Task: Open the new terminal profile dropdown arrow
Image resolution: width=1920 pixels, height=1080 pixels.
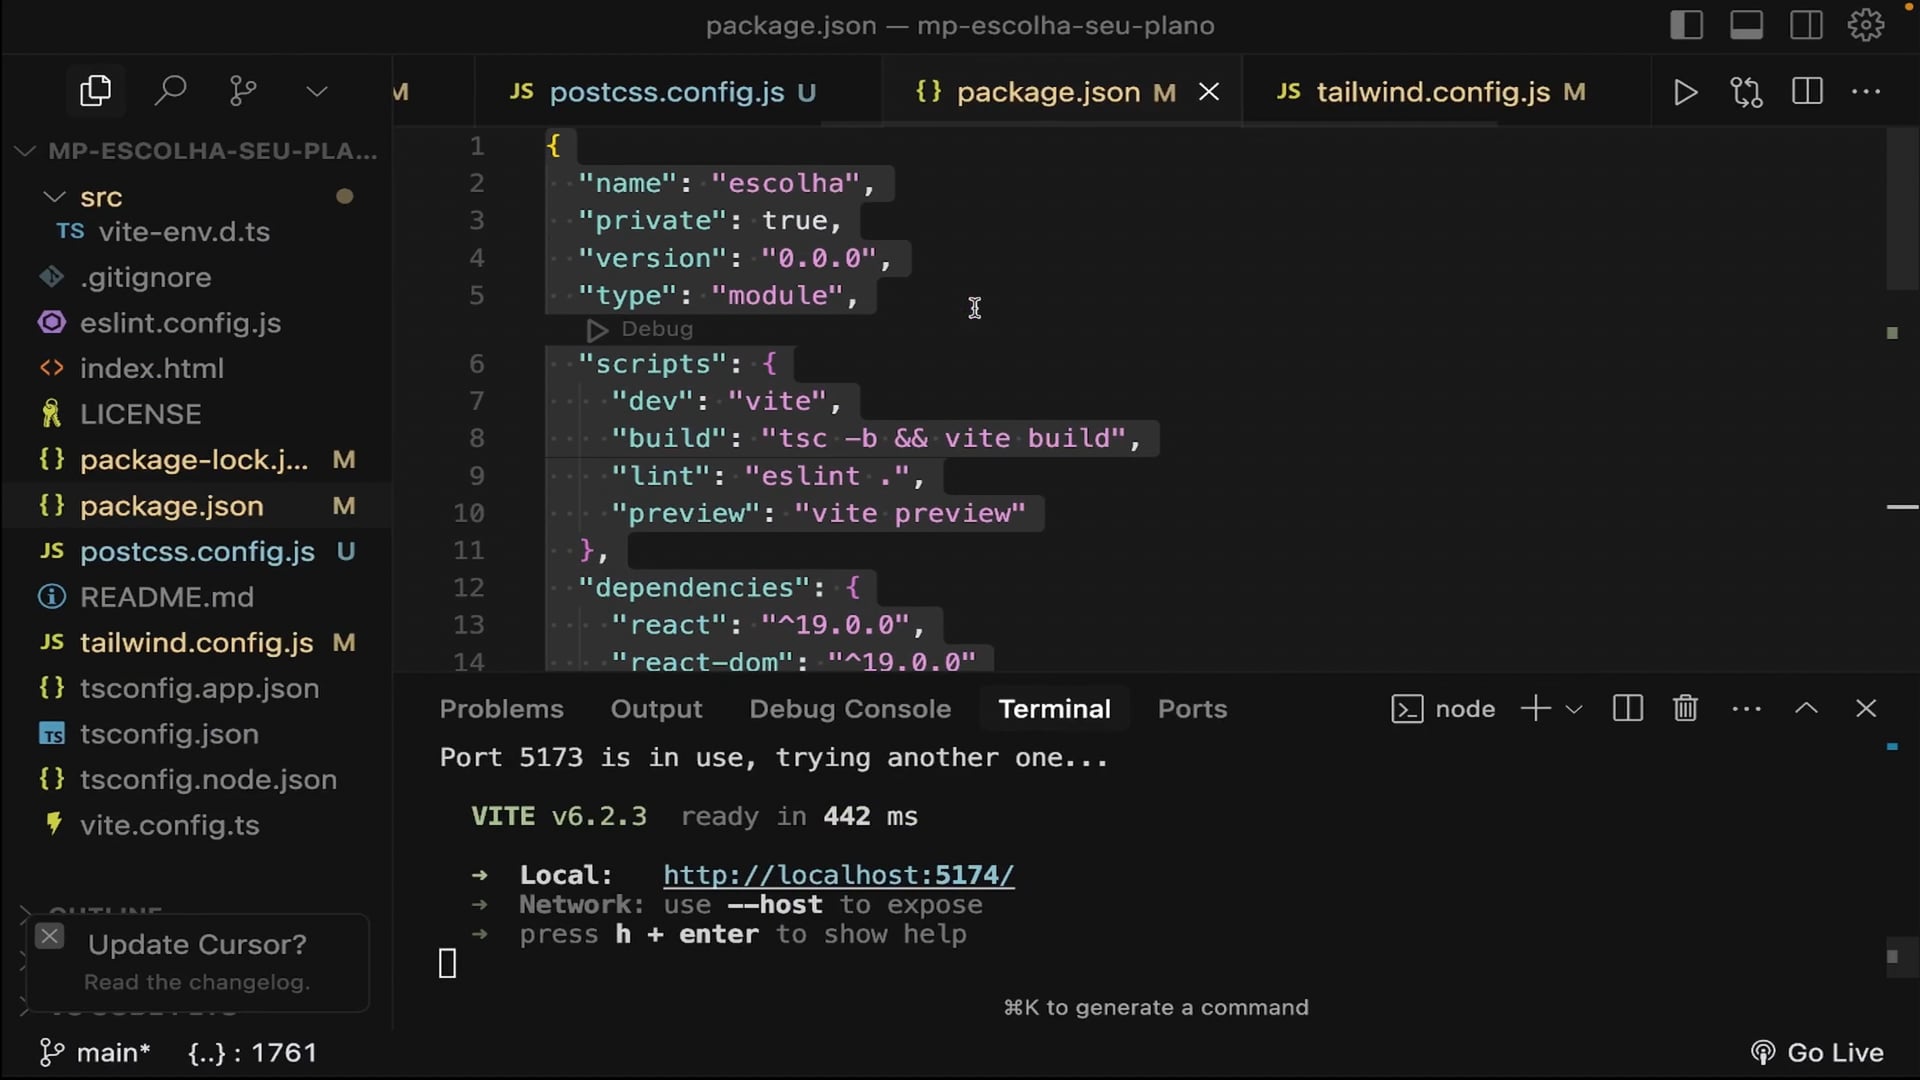Action: point(1574,710)
